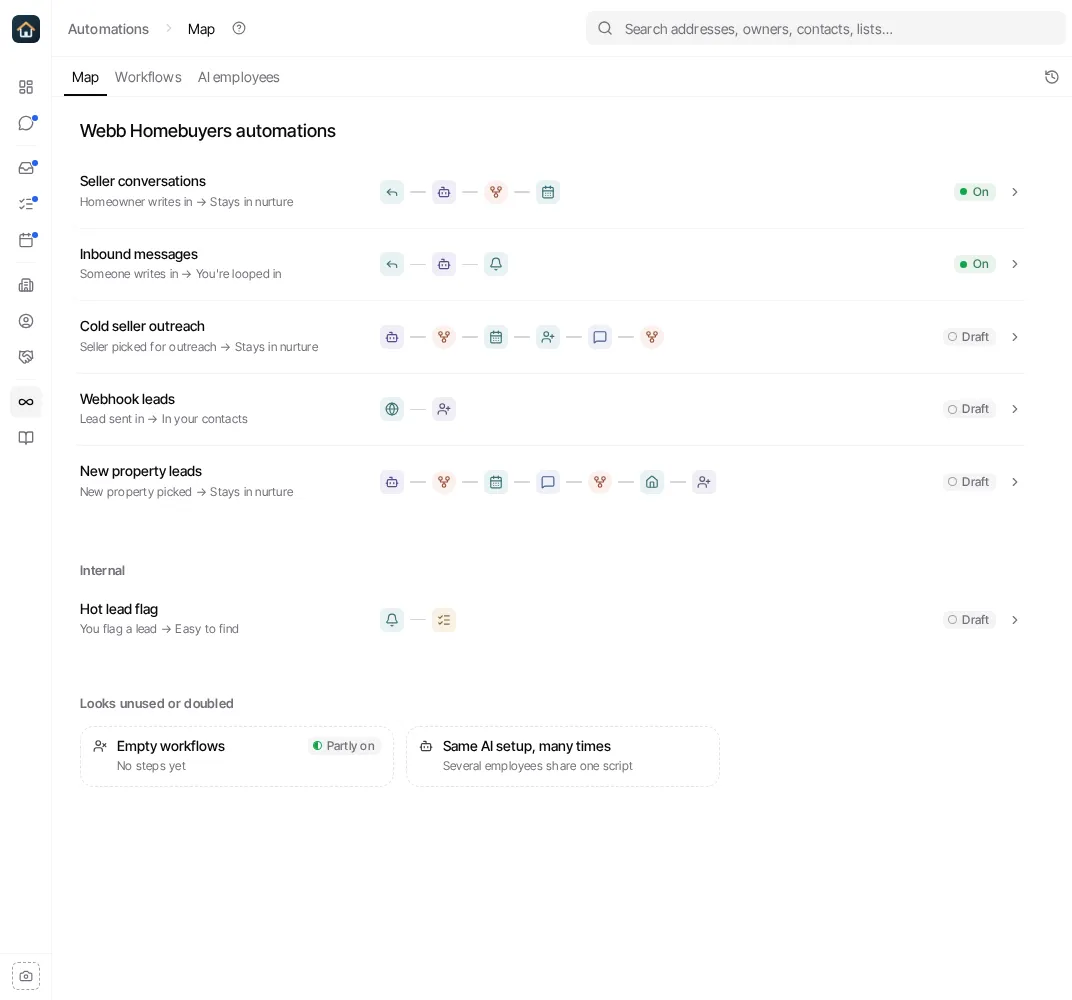
Task: Focus the search addresses, owners, contacts field
Action: tap(825, 29)
